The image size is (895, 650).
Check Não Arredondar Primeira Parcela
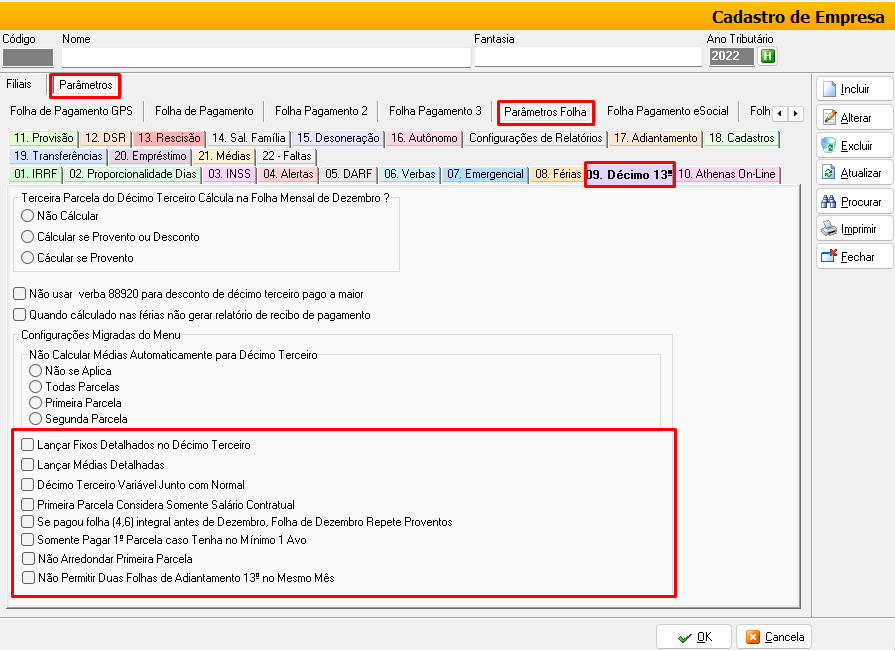[28, 559]
